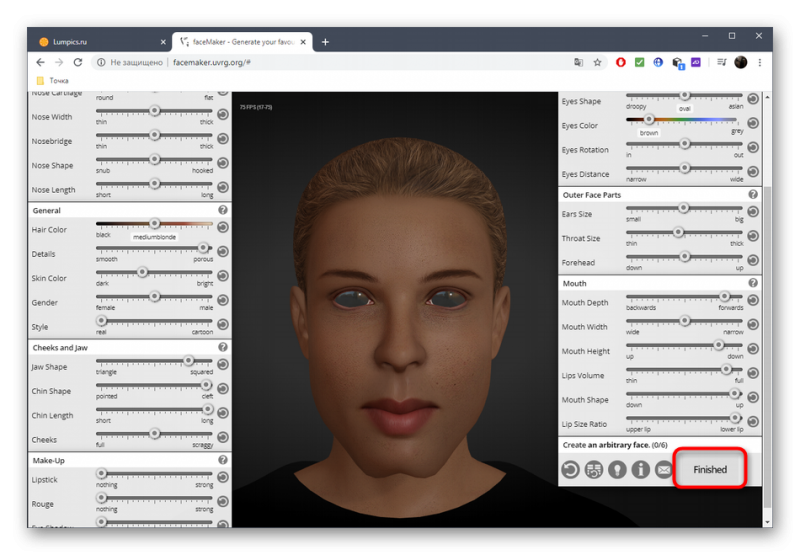Screen dimensions: 800x555
Task: Go back in browser history
Action: pos(40,62)
